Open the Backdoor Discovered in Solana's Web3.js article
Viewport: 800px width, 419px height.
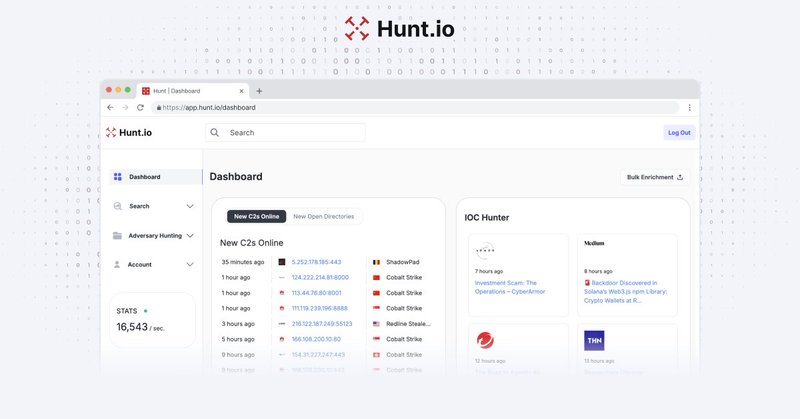tap(626, 291)
